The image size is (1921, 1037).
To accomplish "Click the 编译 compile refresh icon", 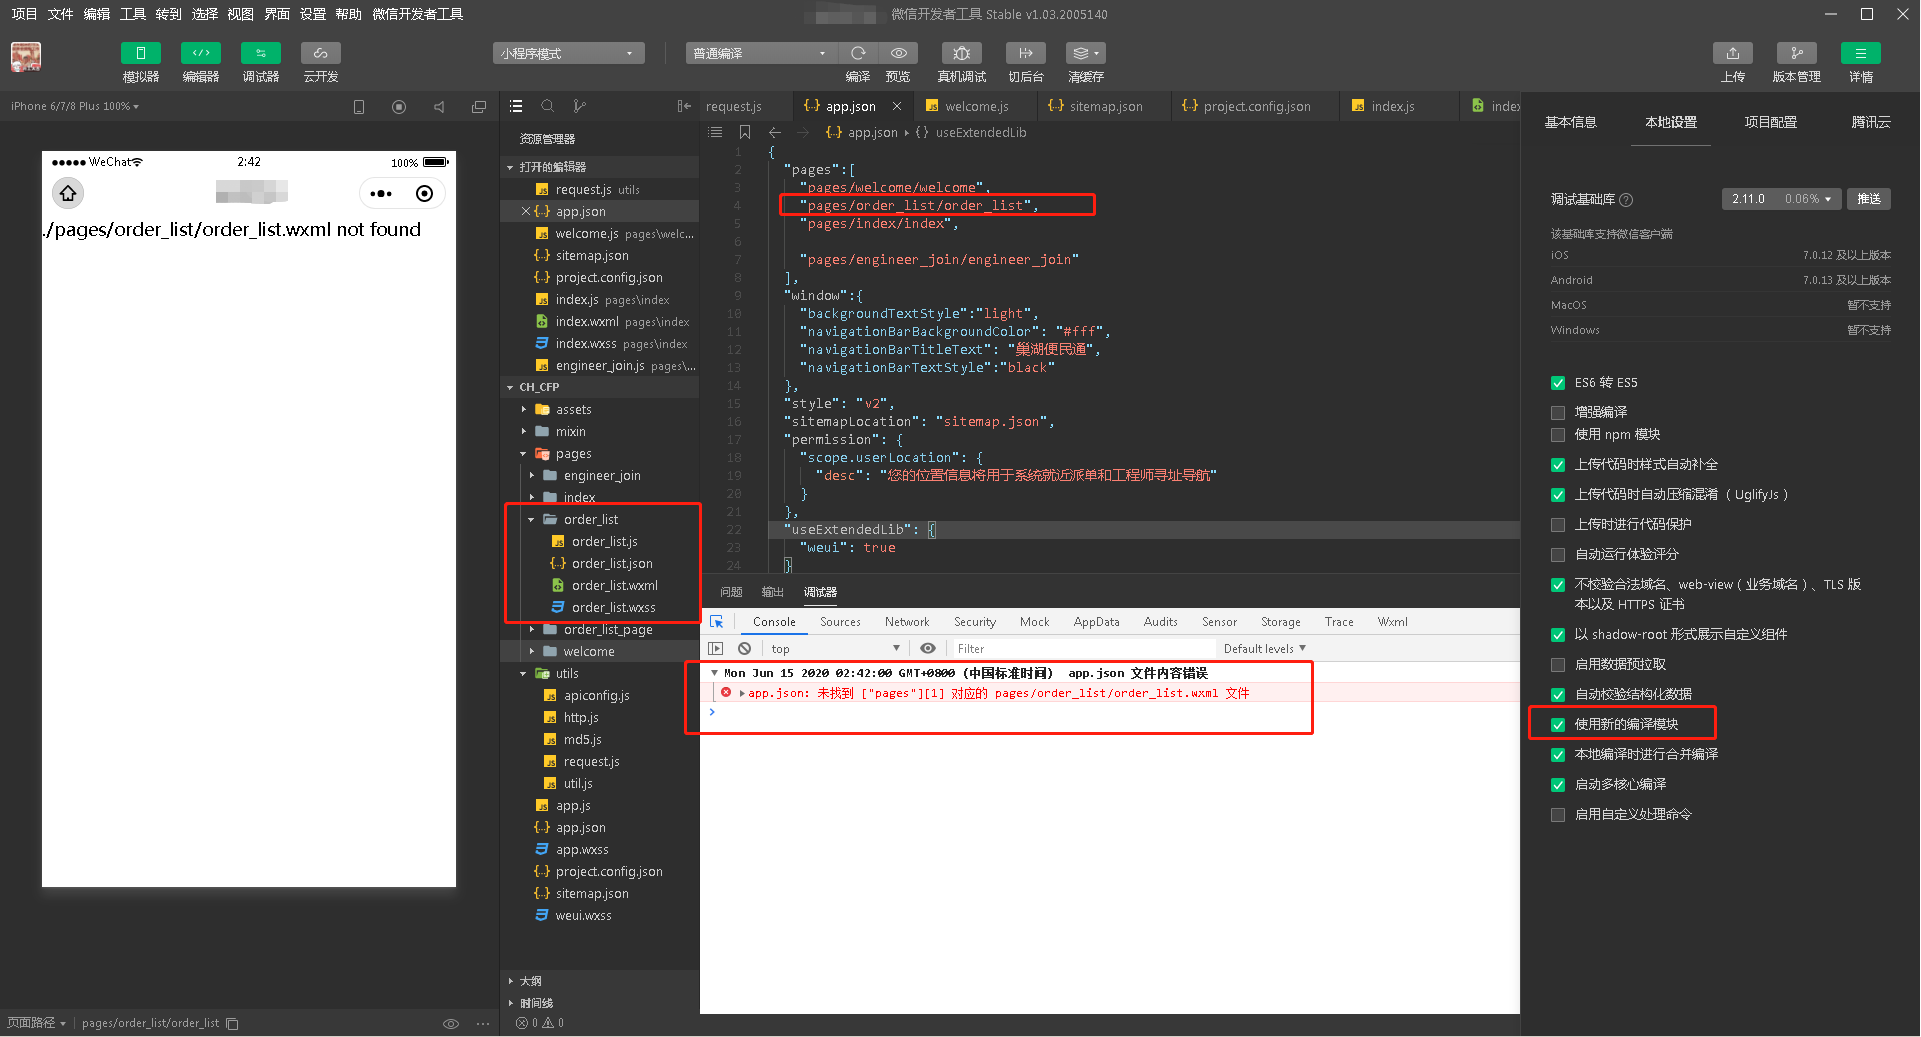I will coord(858,53).
